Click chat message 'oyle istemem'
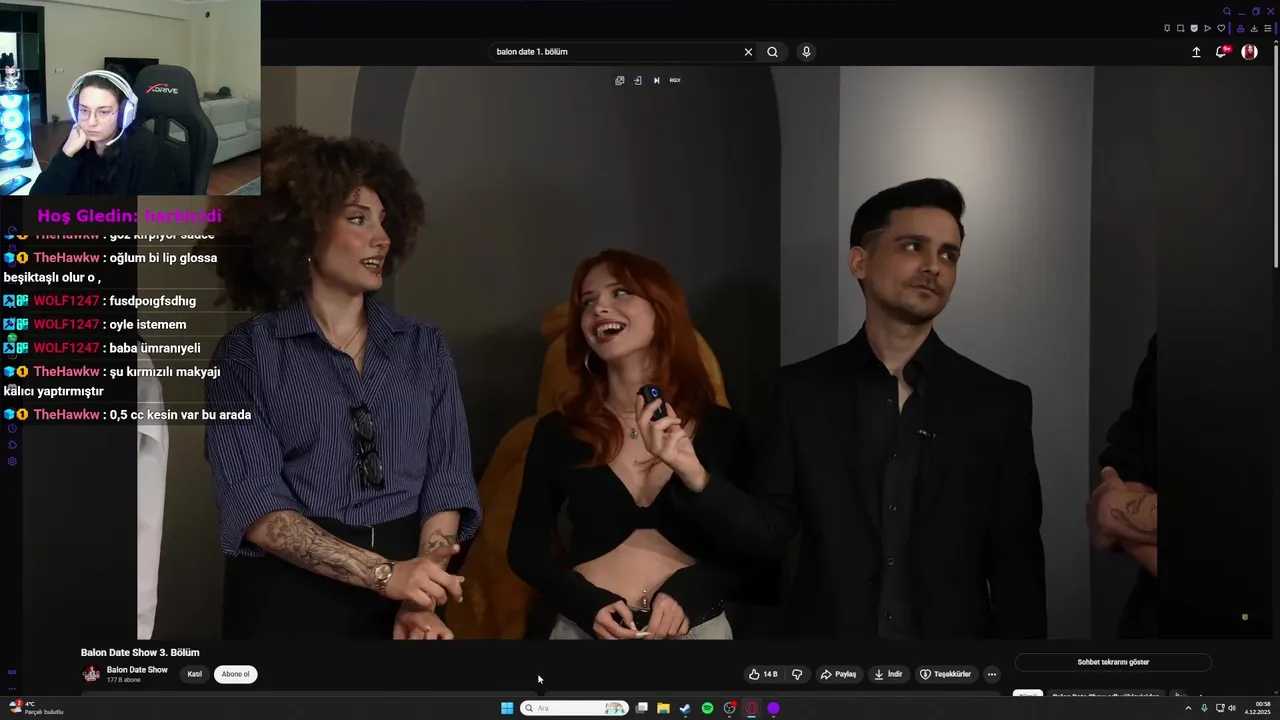Viewport: 1280px width, 720px height. tap(148, 325)
